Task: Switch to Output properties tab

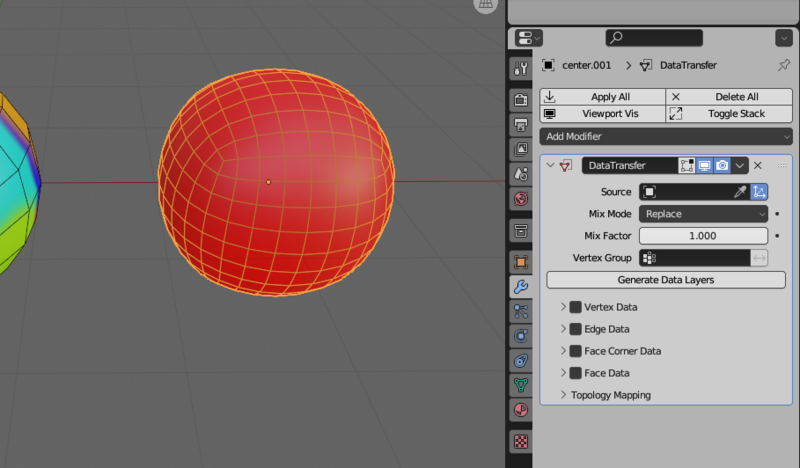Action: click(x=520, y=125)
